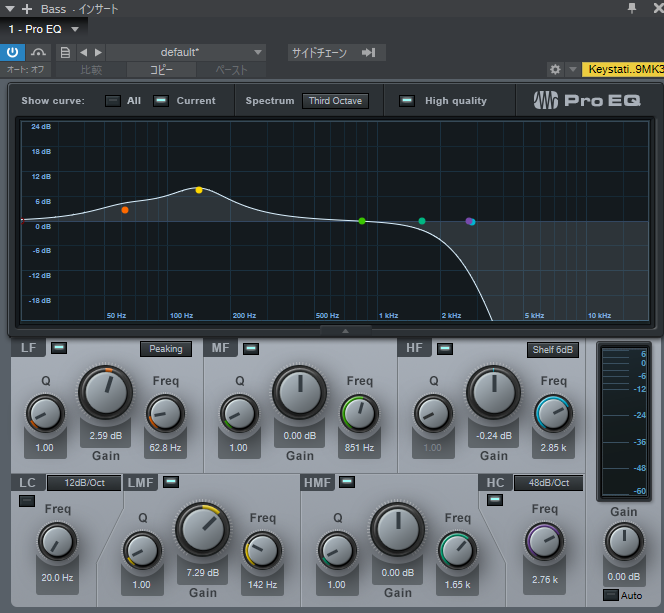Image resolution: width=664 pixels, height=613 pixels.
Task: Open LF Peaking filter type dropdown
Action: (166, 349)
